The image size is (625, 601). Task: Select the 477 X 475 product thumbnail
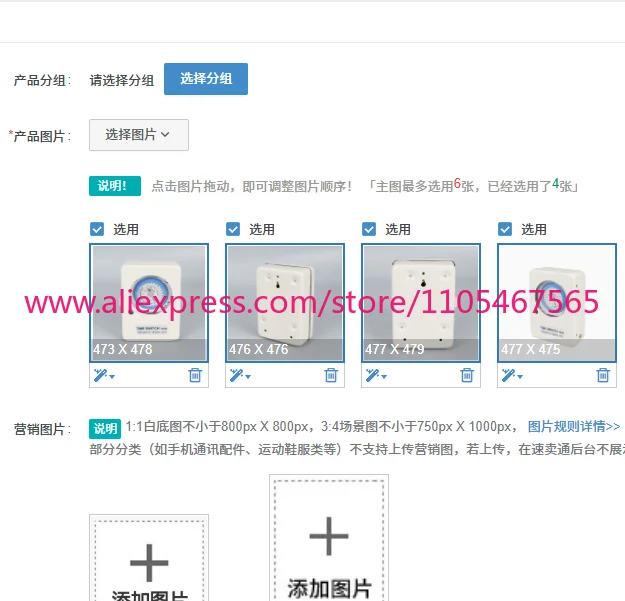pos(557,303)
